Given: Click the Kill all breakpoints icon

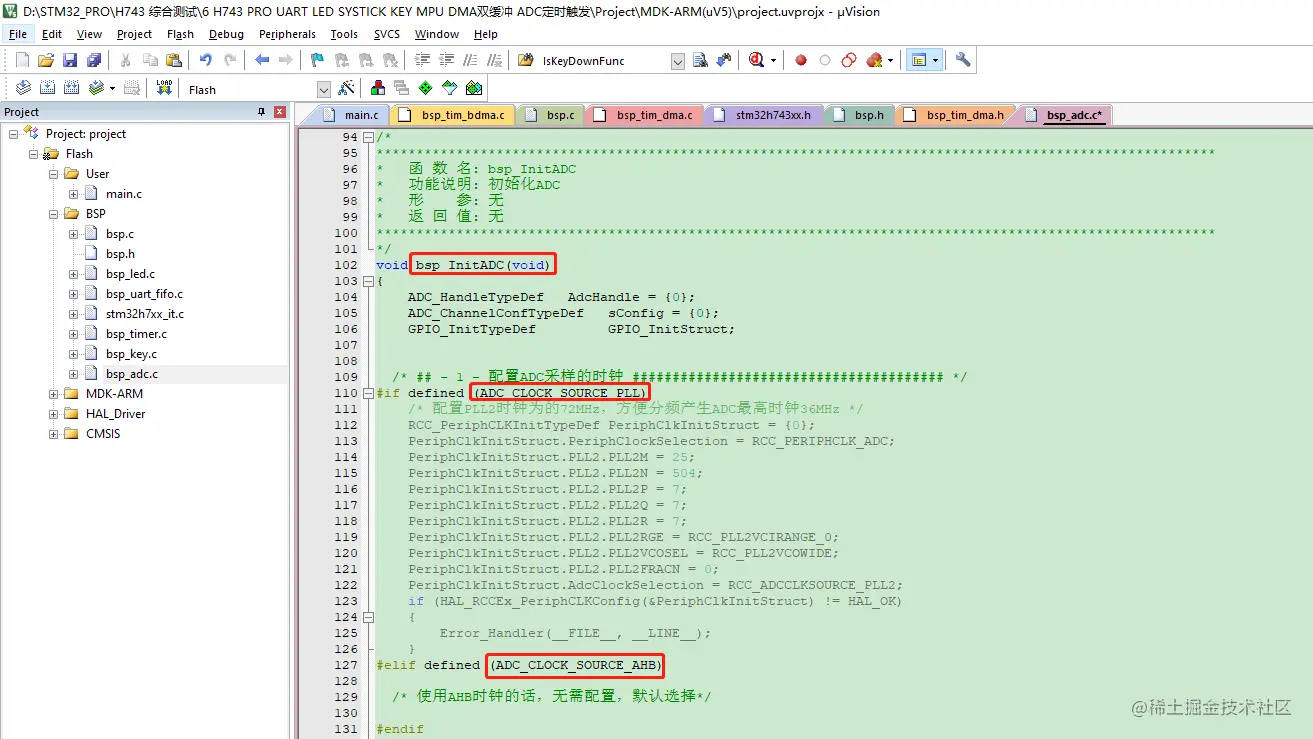Looking at the screenshot, I should click(875, 61).
